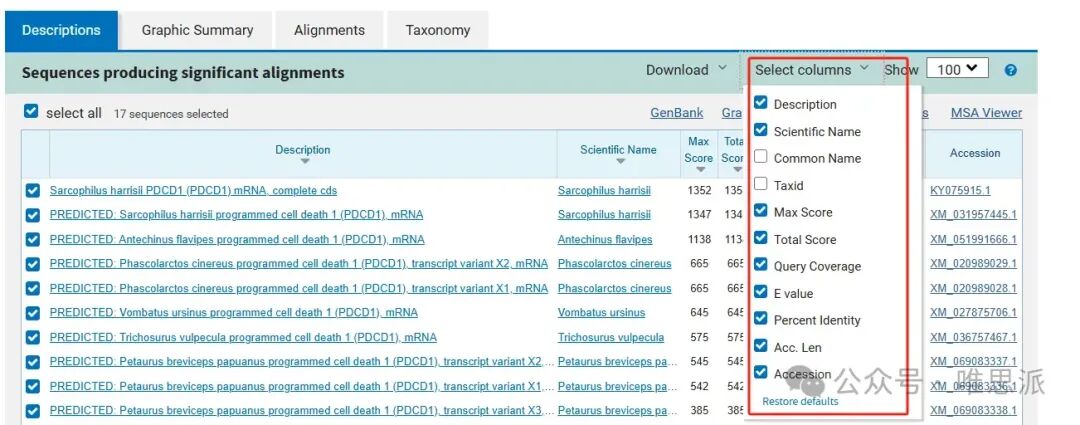The height and width of the screenshot is (425, 1080).
Task: Open accession XM_031957445.1 link
Action: [x=973, y=215]
